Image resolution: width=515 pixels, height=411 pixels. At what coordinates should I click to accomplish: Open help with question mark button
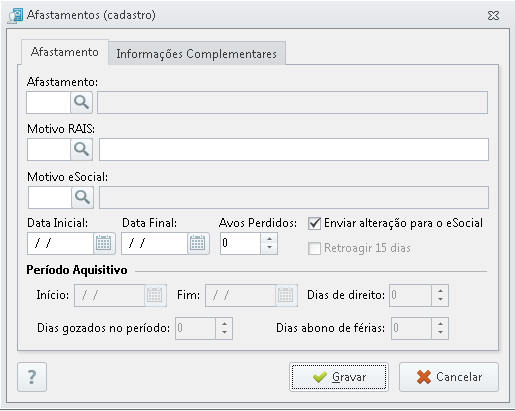(32, 377)
